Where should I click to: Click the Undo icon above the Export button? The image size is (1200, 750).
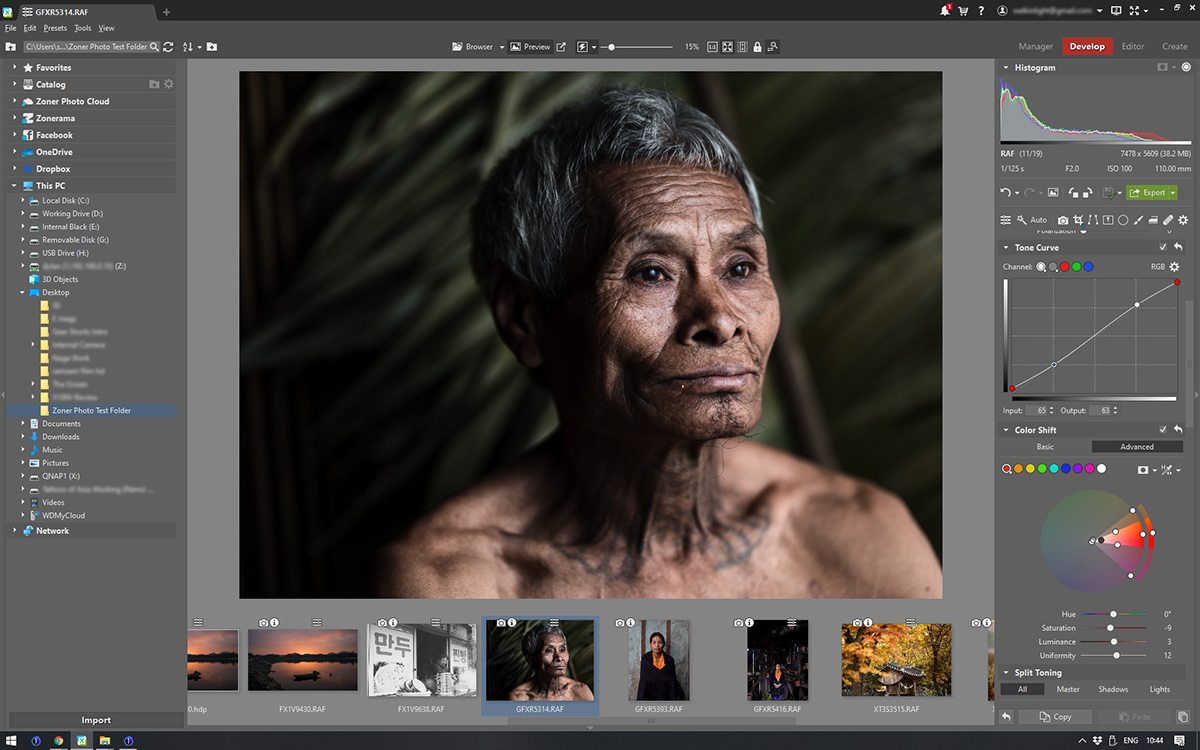(x=1005, y=192)
